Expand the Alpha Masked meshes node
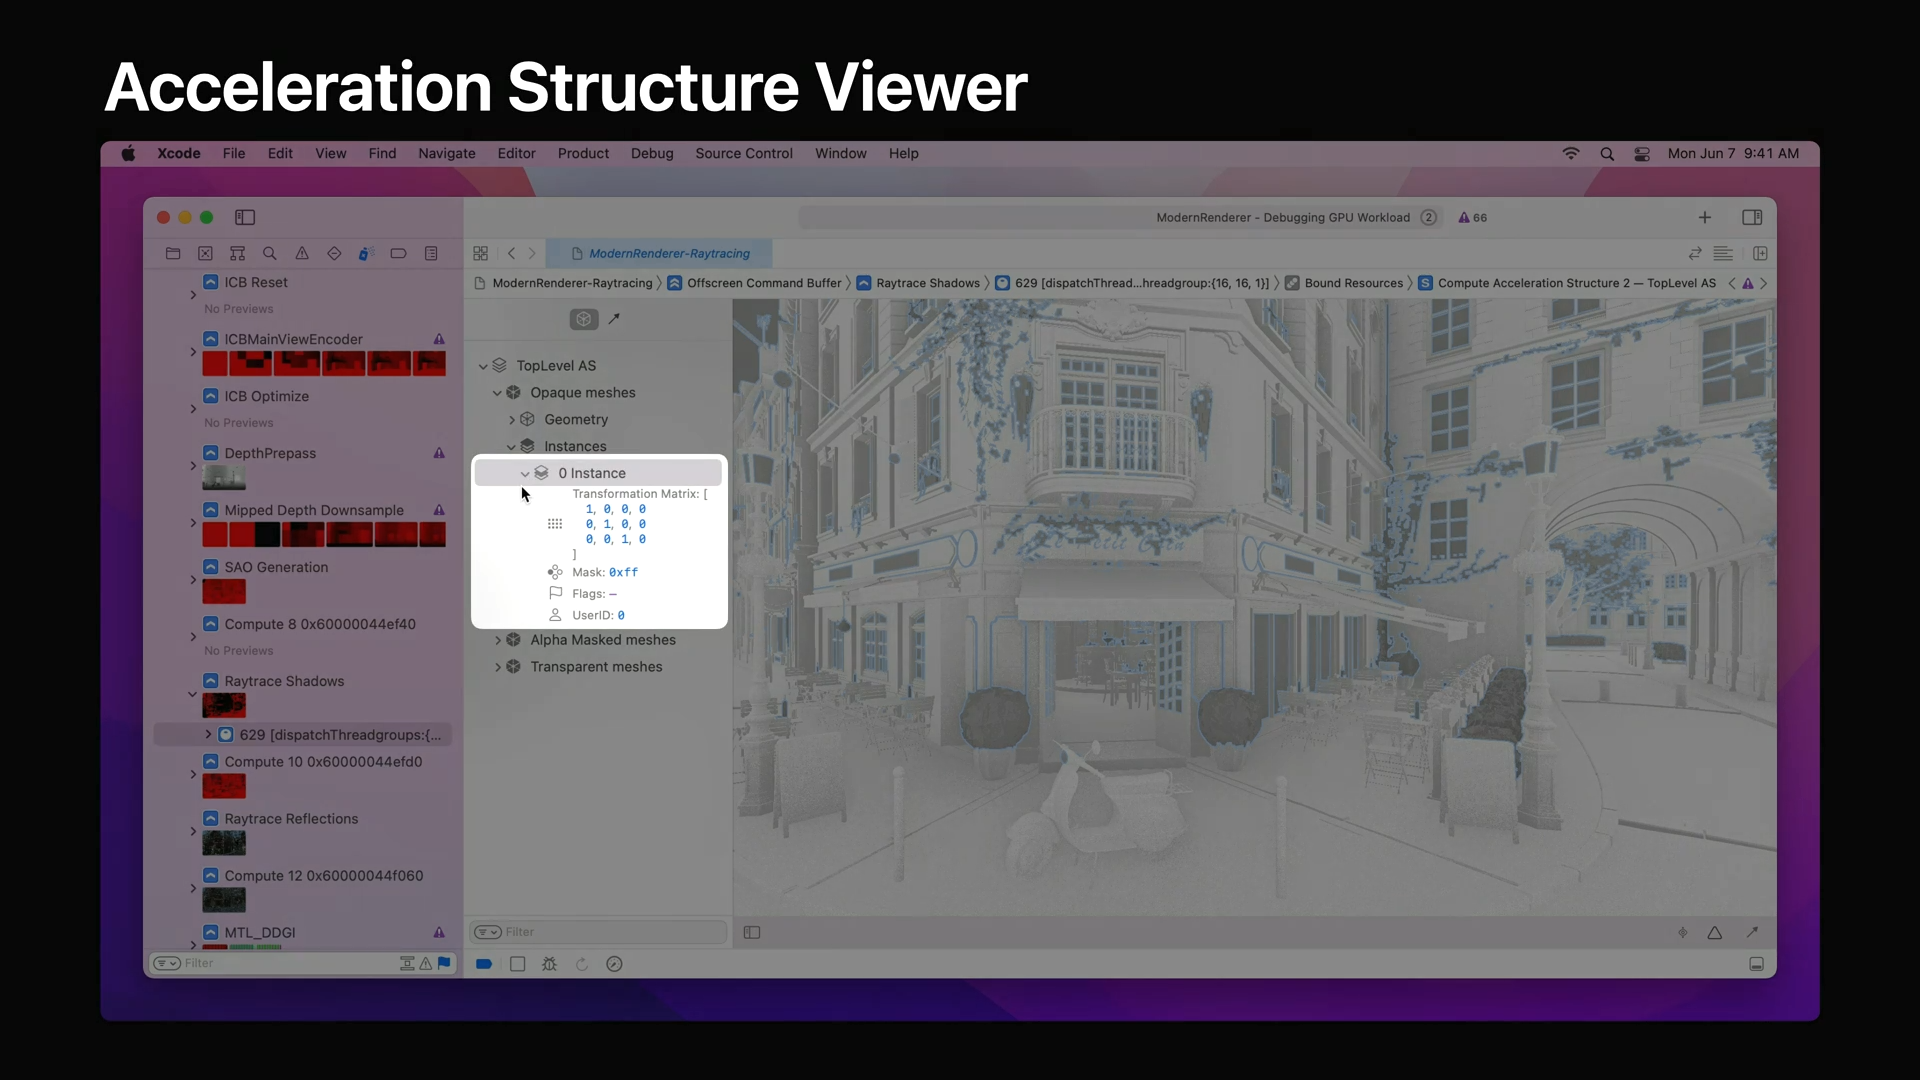 pos(498,640)
